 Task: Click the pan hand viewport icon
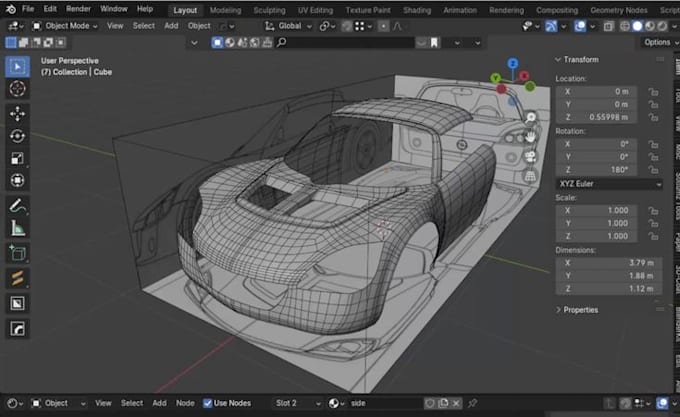point(530,137)
